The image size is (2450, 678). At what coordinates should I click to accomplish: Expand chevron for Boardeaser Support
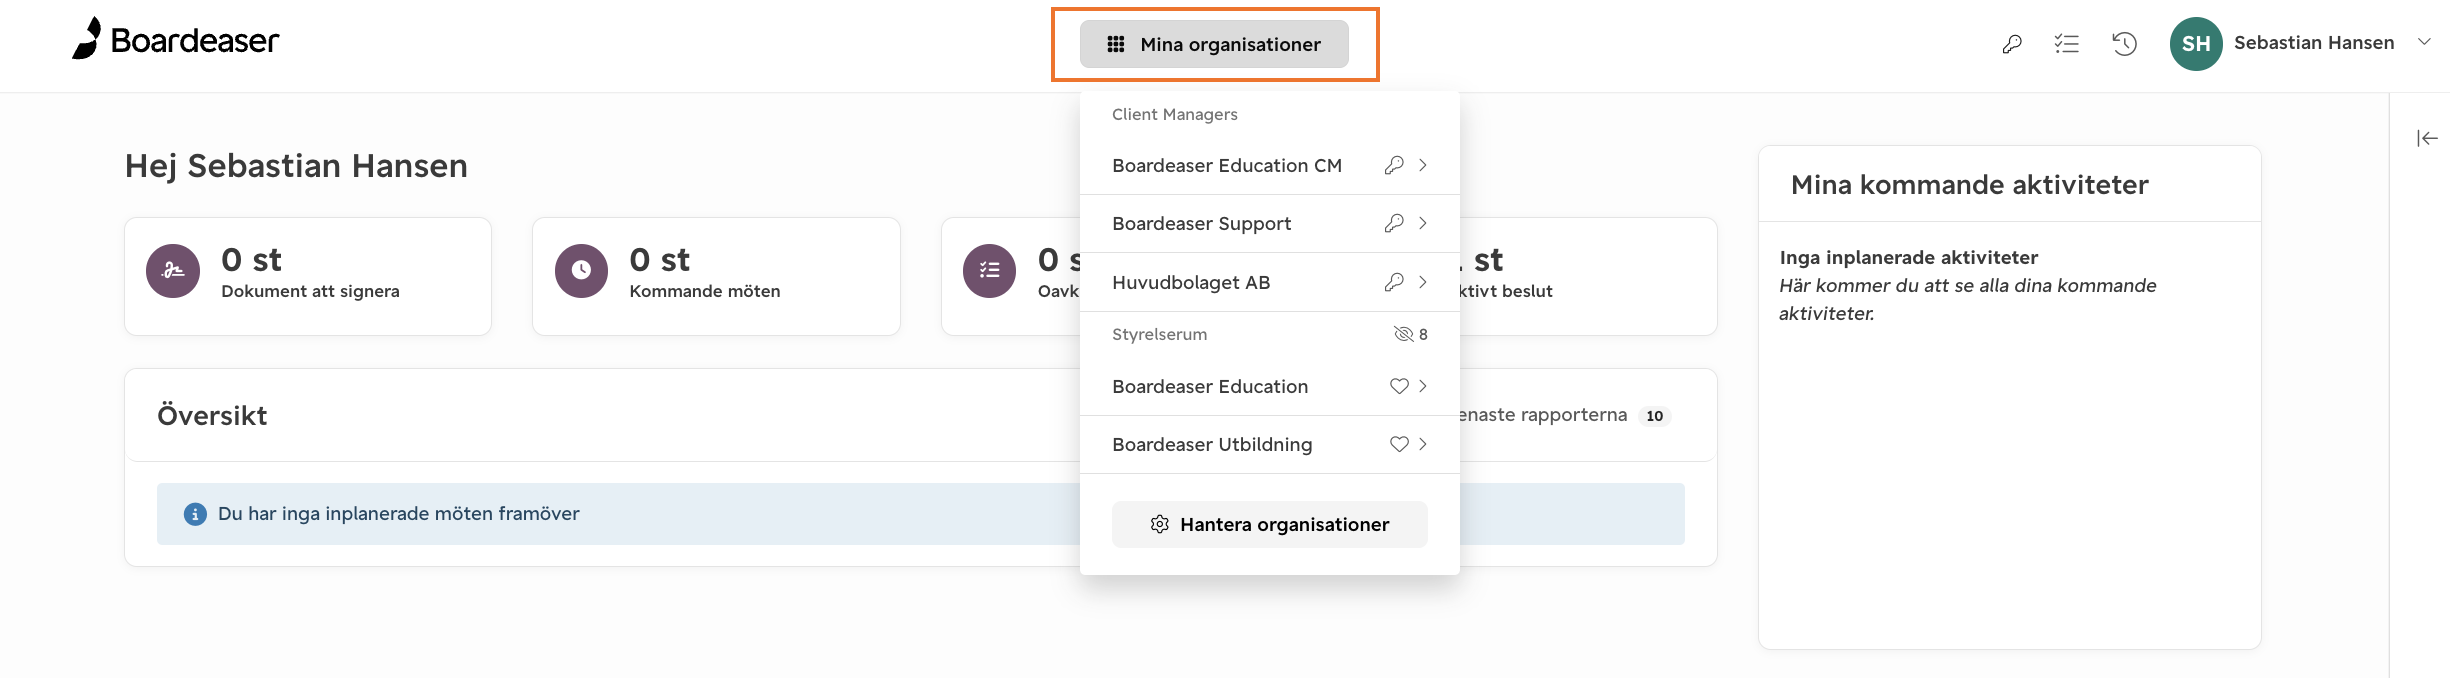[1423, 223]
